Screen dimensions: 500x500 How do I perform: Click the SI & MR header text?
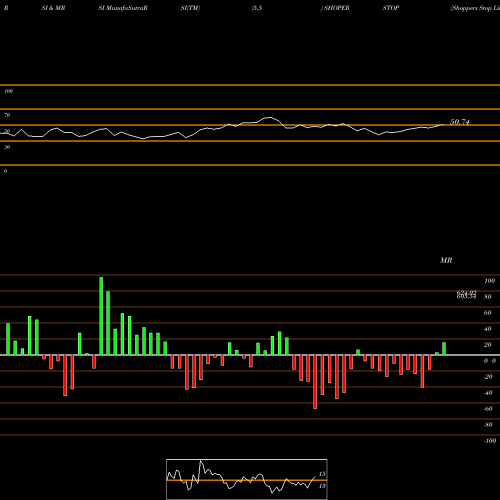pyautogui.click(x=53, y=8)
